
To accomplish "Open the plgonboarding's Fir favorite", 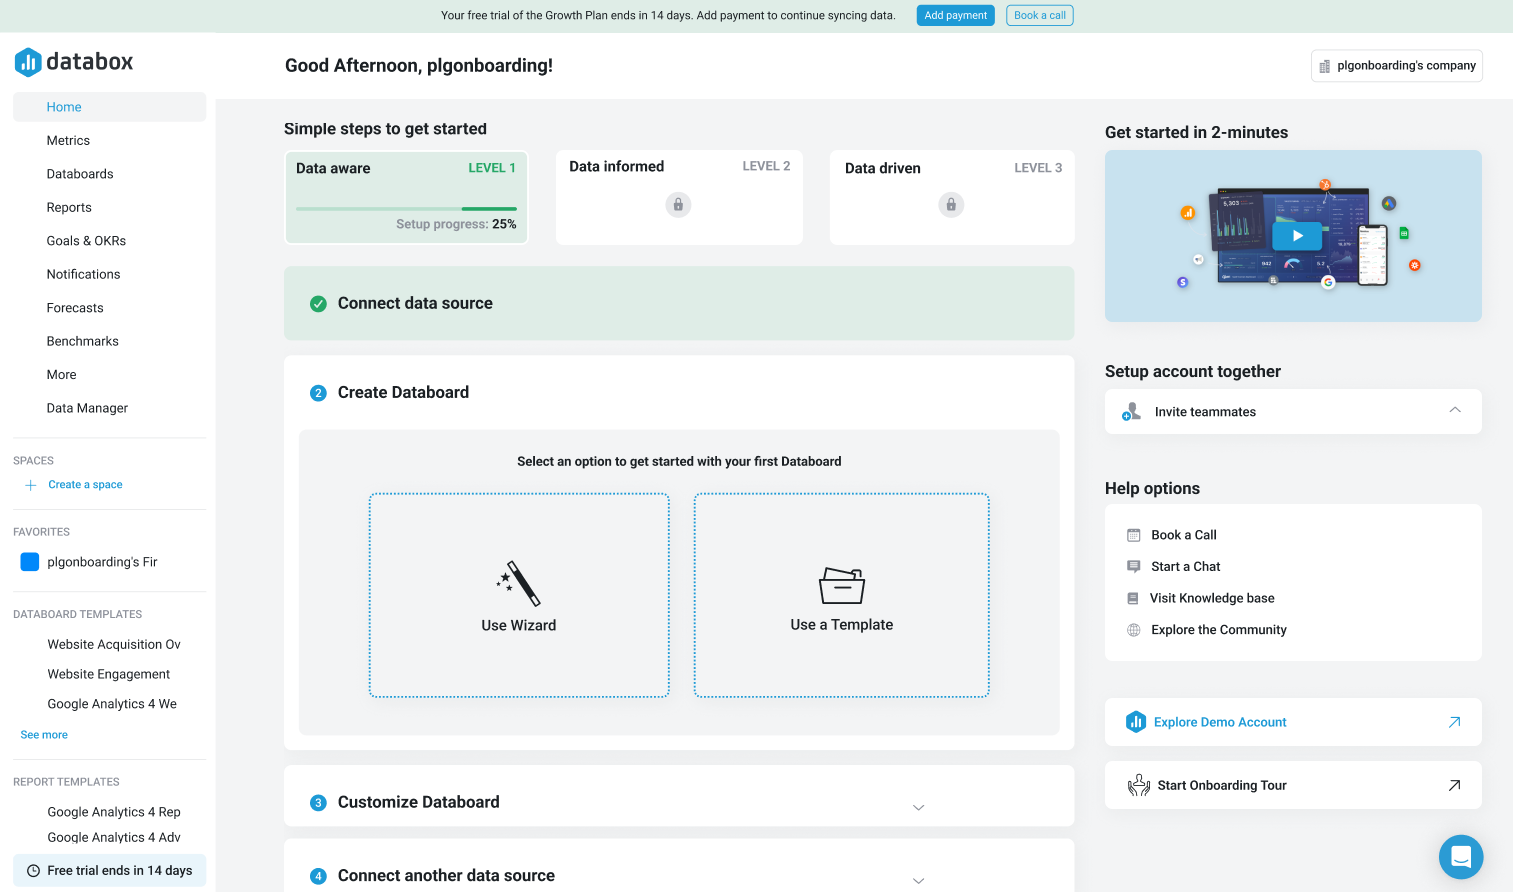I will pyautogui.click(x=102, y=562).
